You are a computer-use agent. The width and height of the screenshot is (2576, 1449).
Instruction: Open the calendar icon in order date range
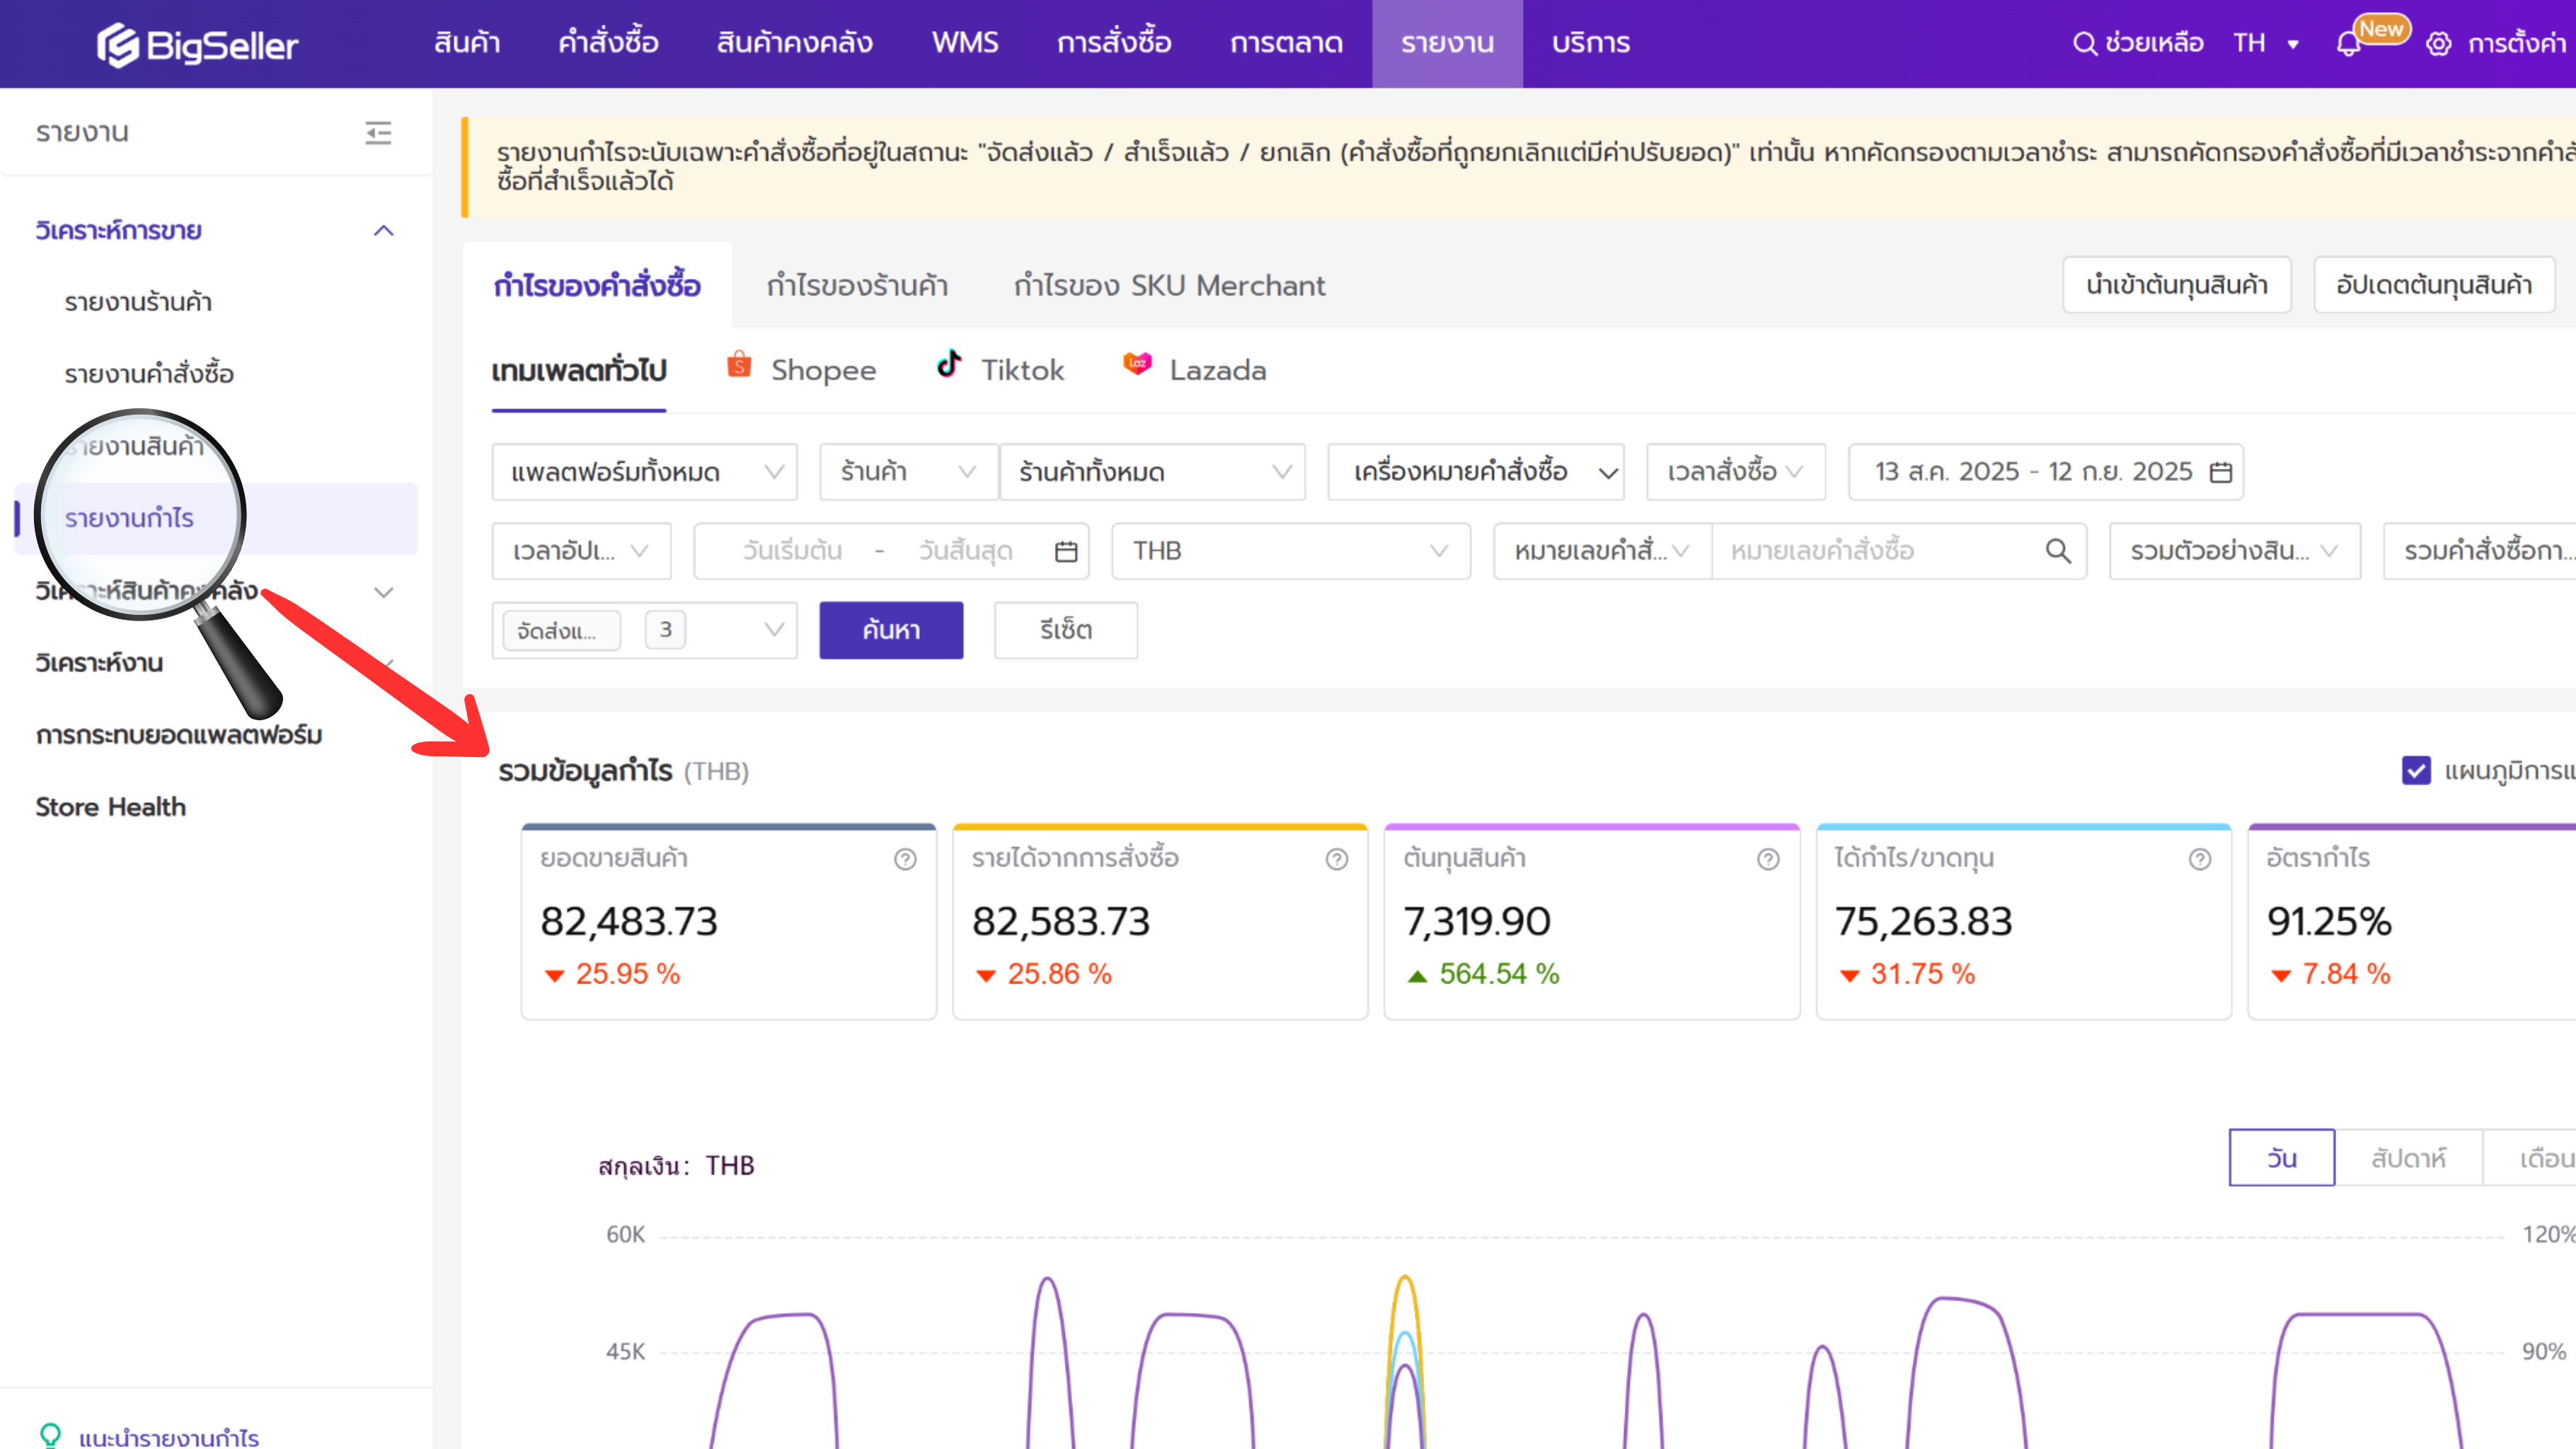tap(2221, 472)
